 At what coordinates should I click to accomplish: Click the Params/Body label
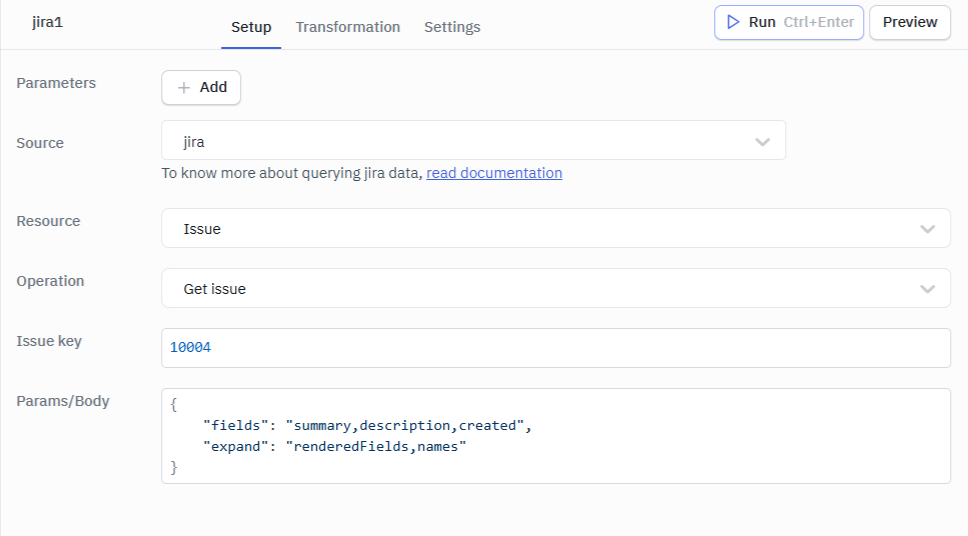63,401
